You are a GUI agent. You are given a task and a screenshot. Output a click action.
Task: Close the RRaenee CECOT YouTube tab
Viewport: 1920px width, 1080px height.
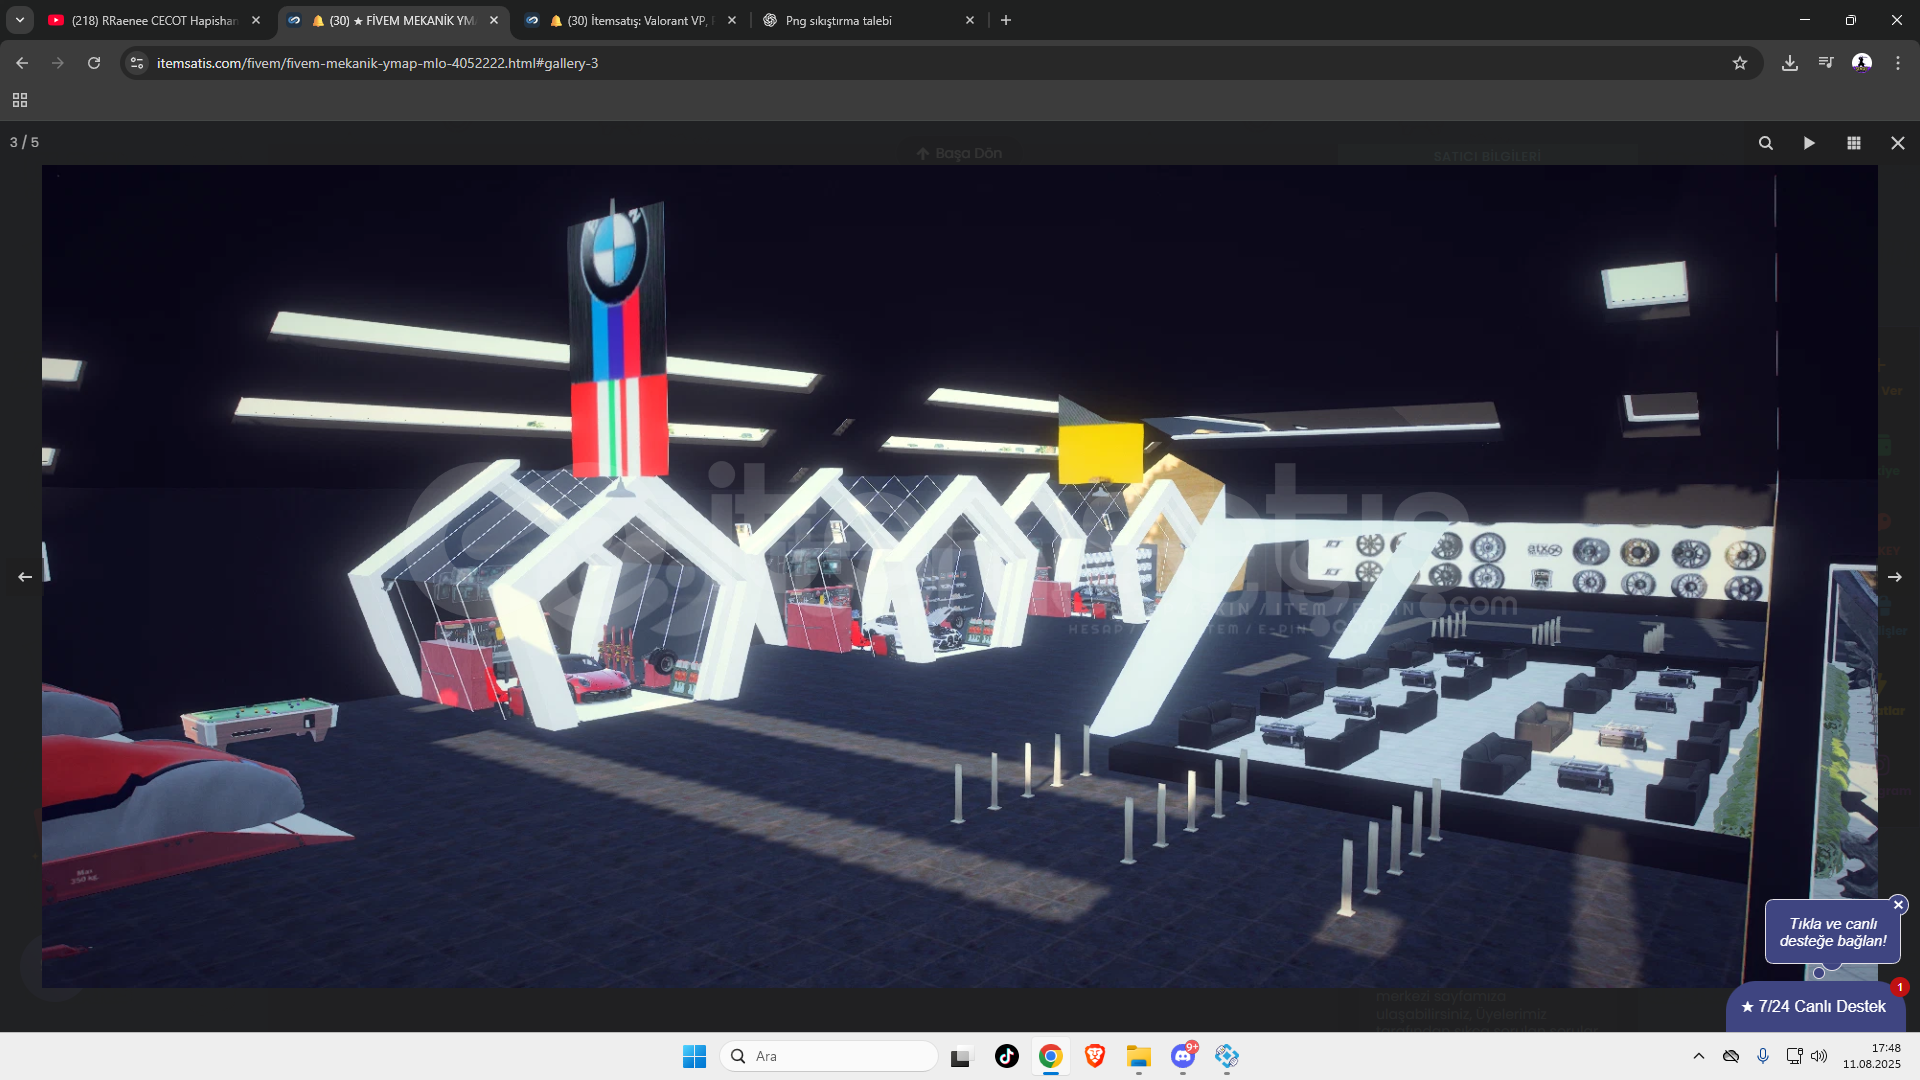[x=256, y=20]
